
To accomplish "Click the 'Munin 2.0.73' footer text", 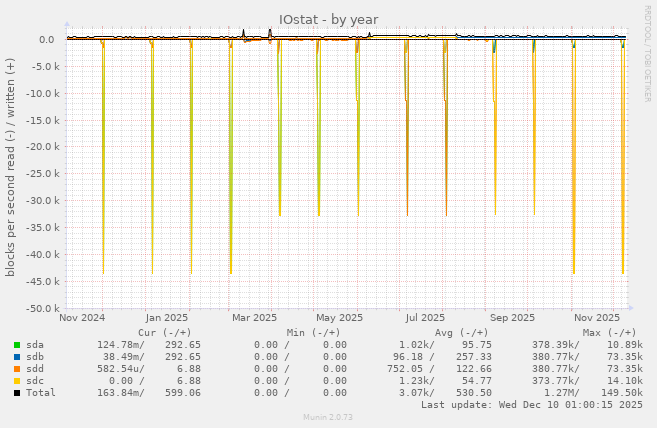I will [328, 416].
